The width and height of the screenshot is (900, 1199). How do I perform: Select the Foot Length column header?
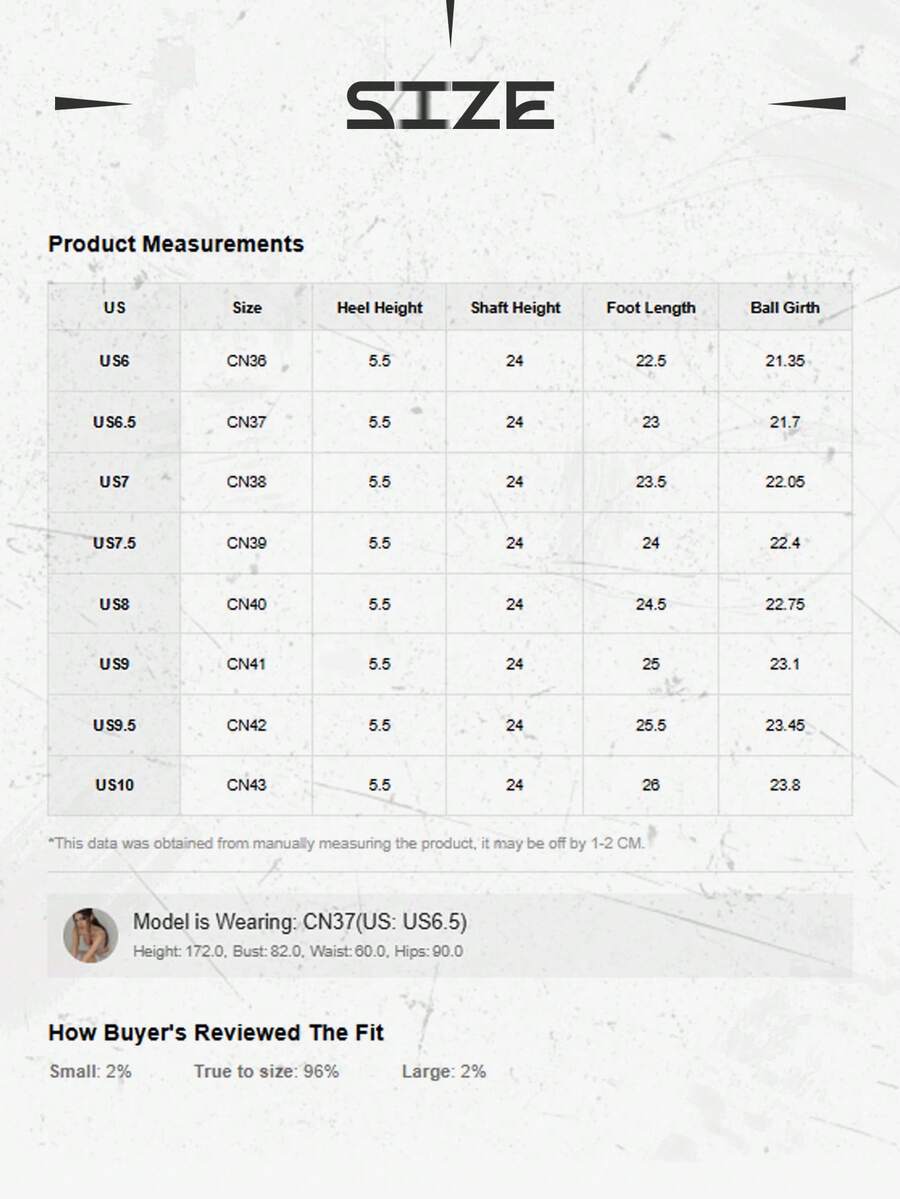coord(650,308)
